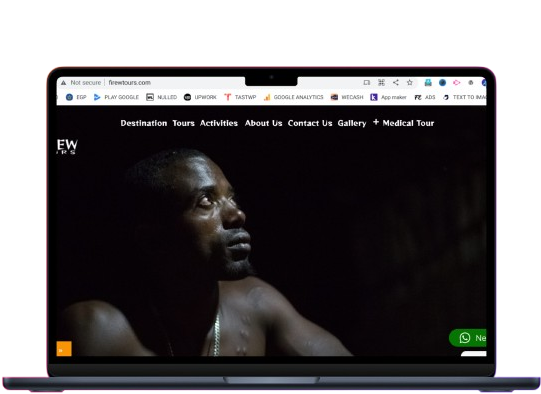Open the Medical Tour page
Screen dimensions: 541x394
[408, 123]
